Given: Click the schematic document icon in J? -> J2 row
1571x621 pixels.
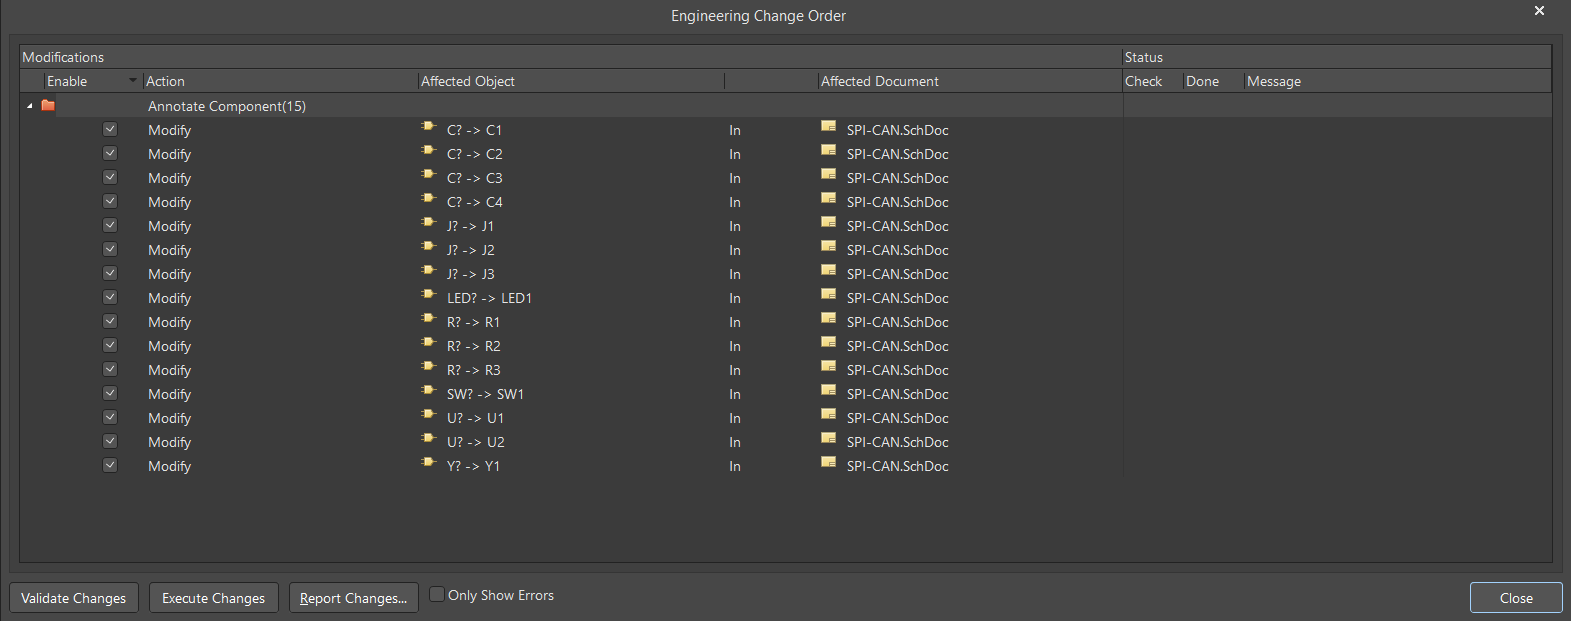Looking at the screenshot, I should (x=828, y=247).
